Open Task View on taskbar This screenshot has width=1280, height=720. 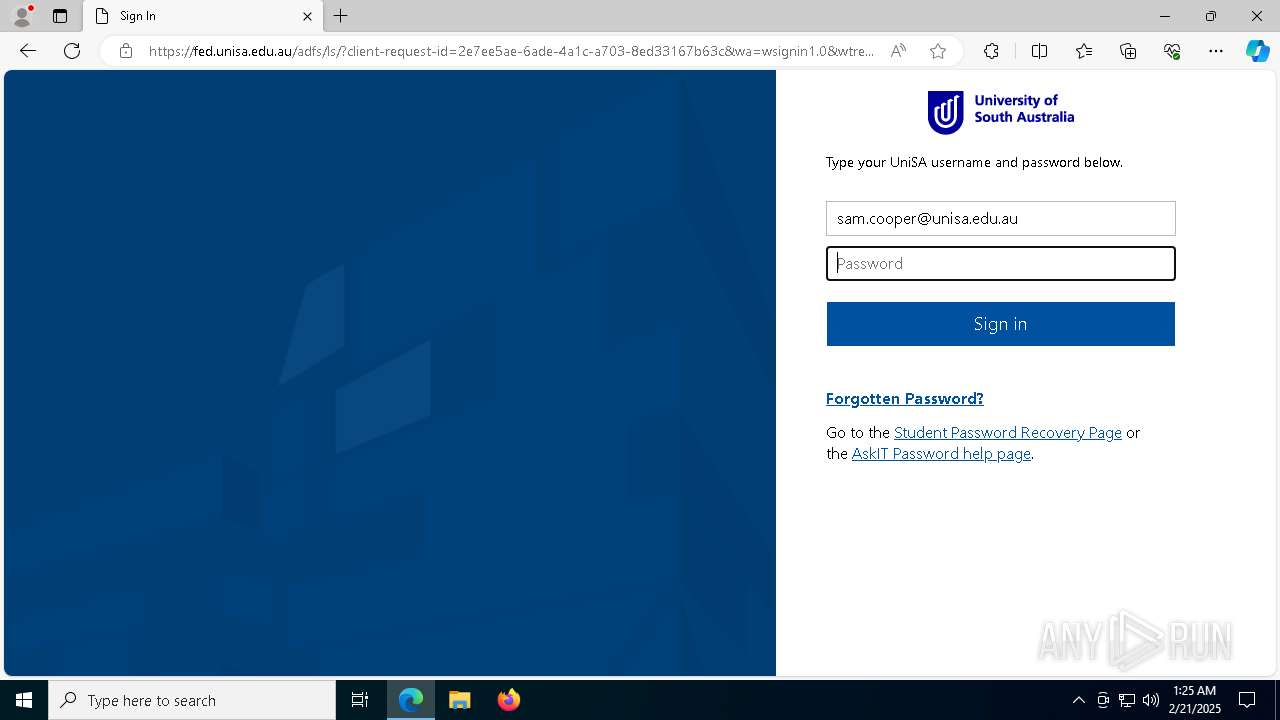click(x=360, y=700)
